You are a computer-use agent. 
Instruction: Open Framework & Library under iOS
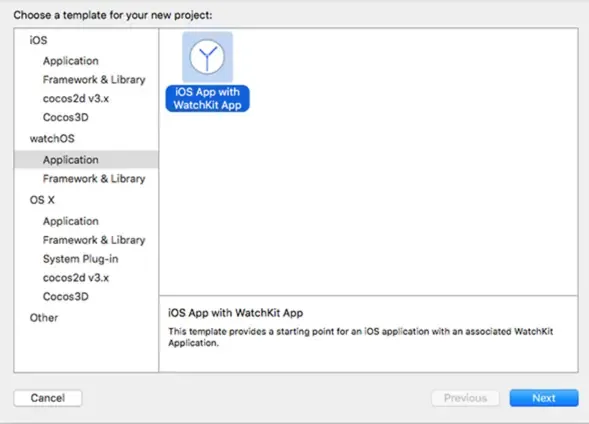[94, 80]
